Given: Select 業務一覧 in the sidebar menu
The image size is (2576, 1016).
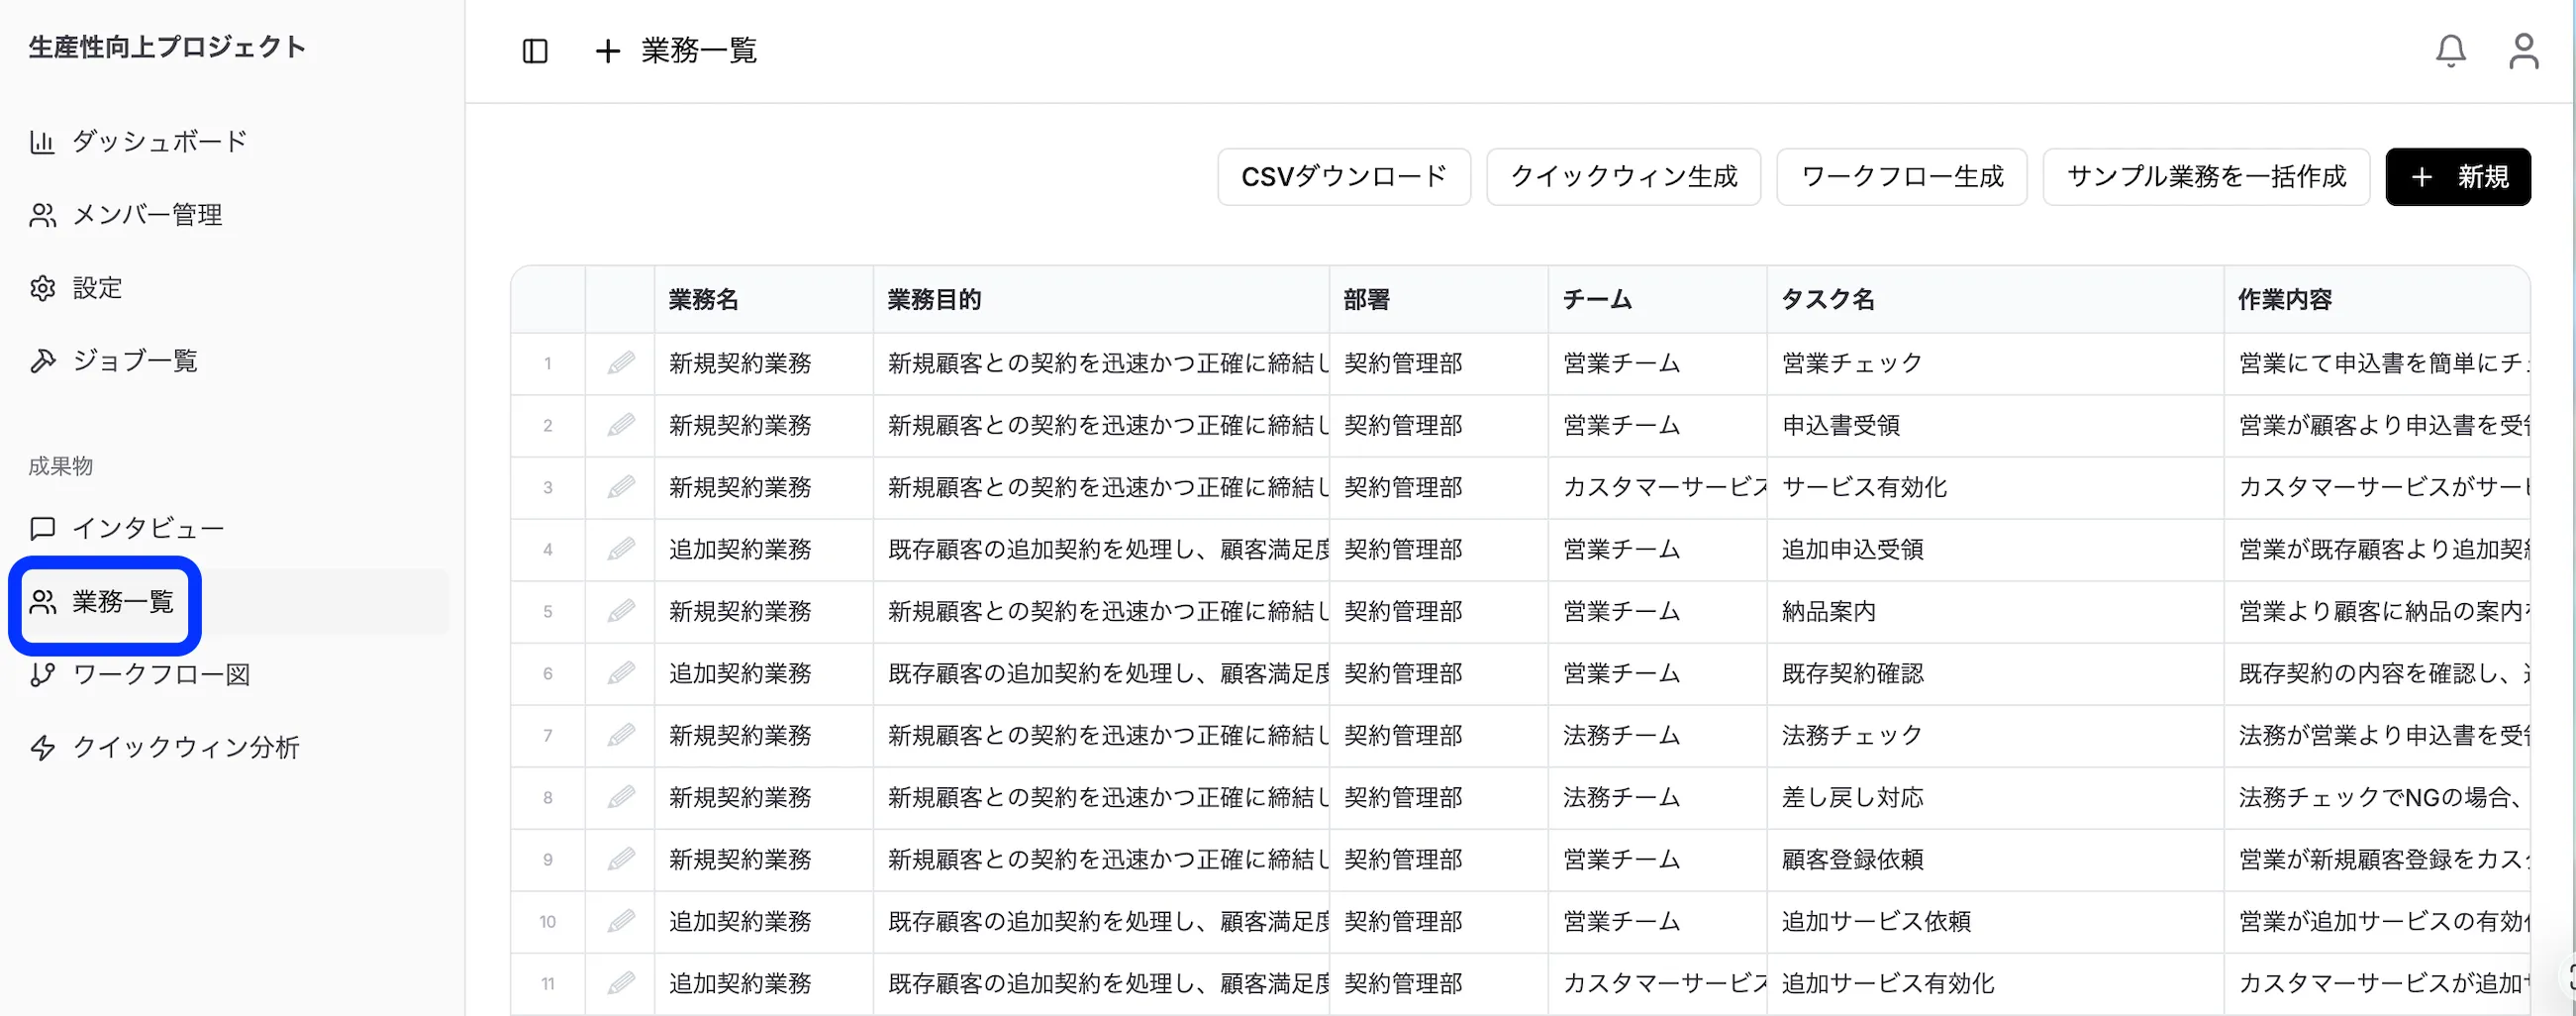Looking at the screenshot, I should coord(122,603).
